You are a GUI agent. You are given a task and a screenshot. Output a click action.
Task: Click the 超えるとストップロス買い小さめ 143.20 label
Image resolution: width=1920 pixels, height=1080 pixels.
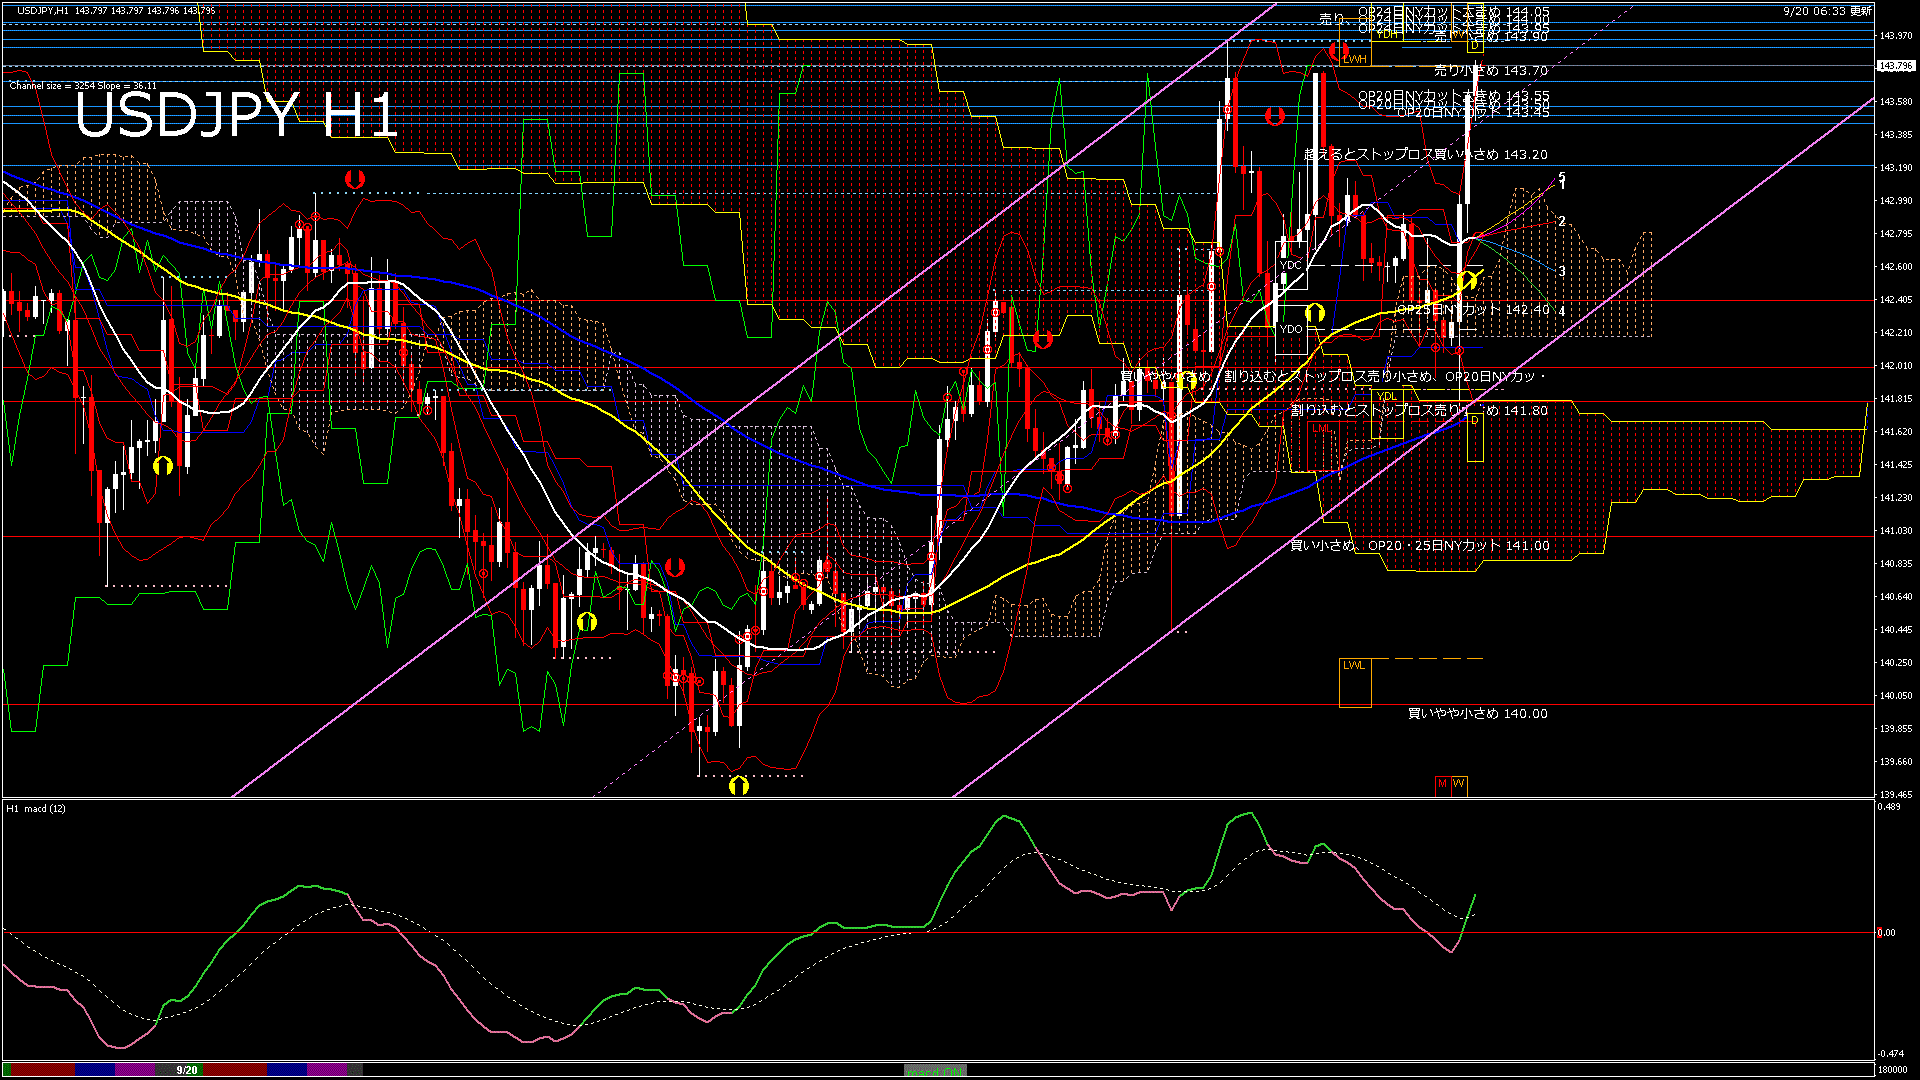(x=1426, y=155)
